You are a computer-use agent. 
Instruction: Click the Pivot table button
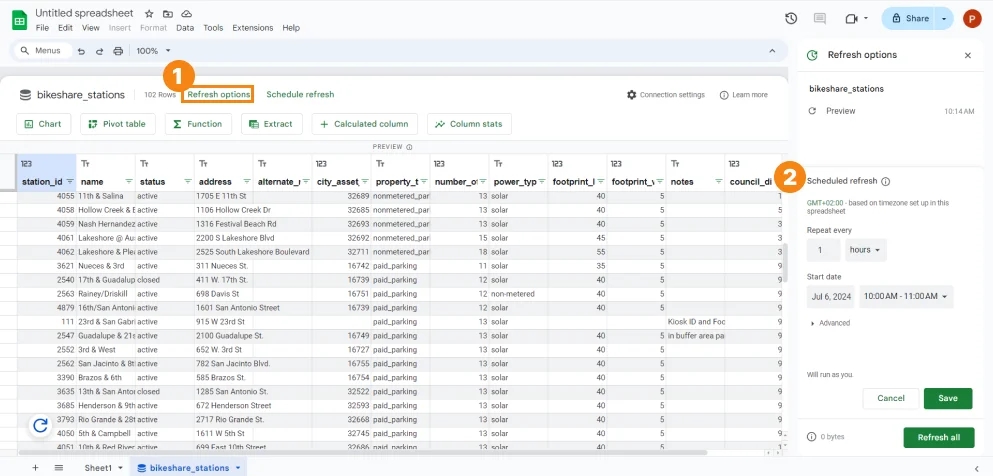point(118,124)
